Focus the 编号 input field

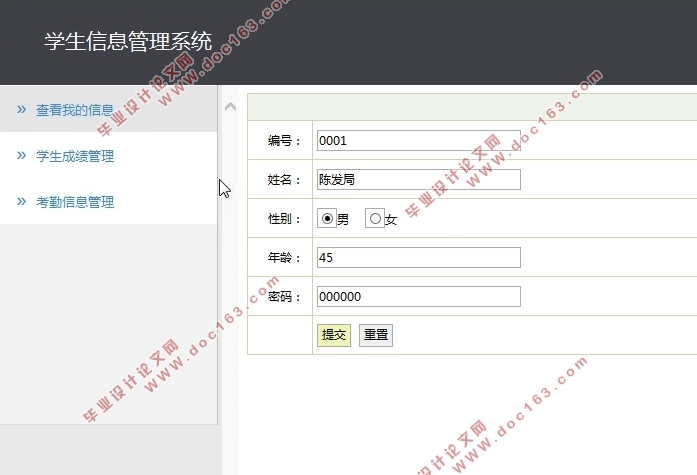[419, 140]
